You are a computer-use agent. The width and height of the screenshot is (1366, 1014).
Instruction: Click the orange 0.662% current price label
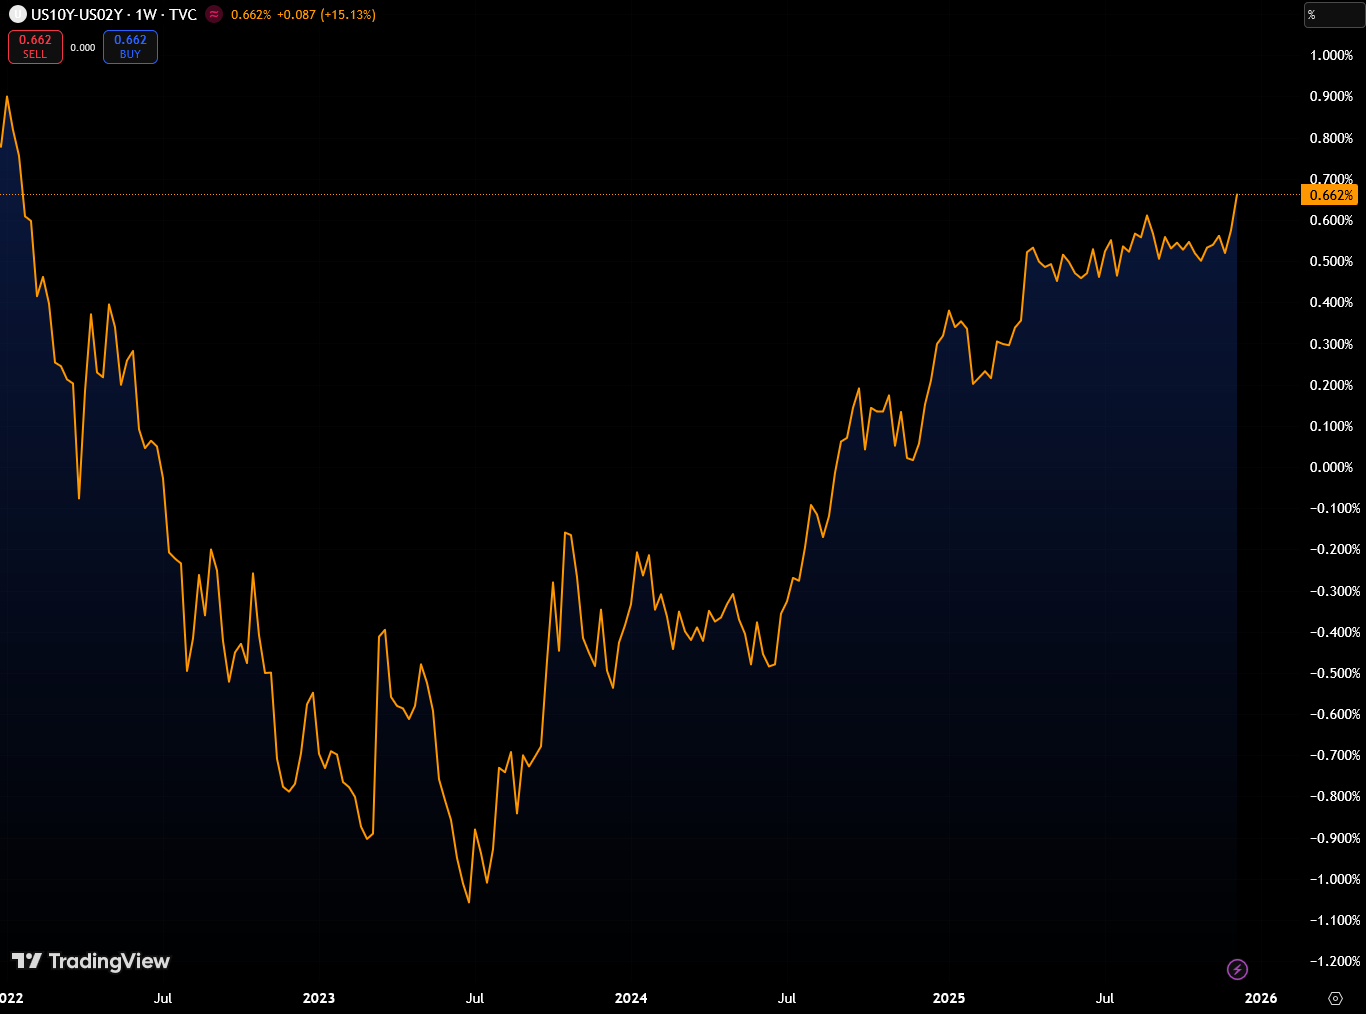(x=1330, y=195)
